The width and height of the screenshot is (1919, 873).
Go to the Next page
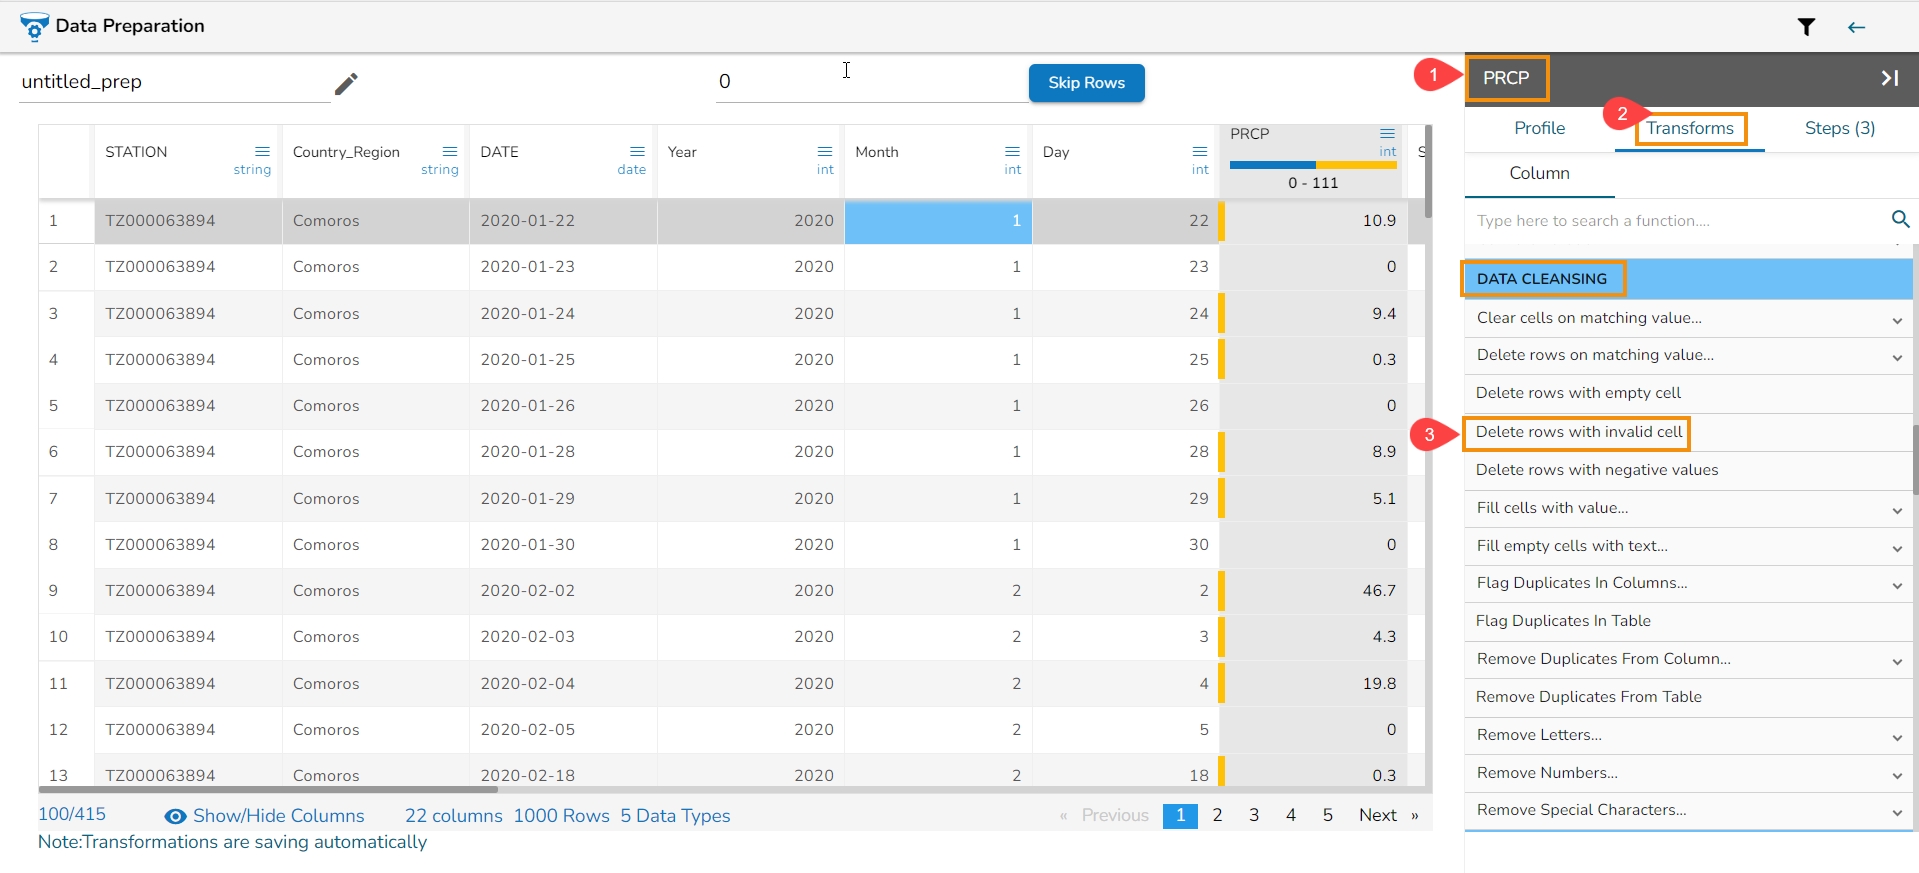pos(1377,815)
